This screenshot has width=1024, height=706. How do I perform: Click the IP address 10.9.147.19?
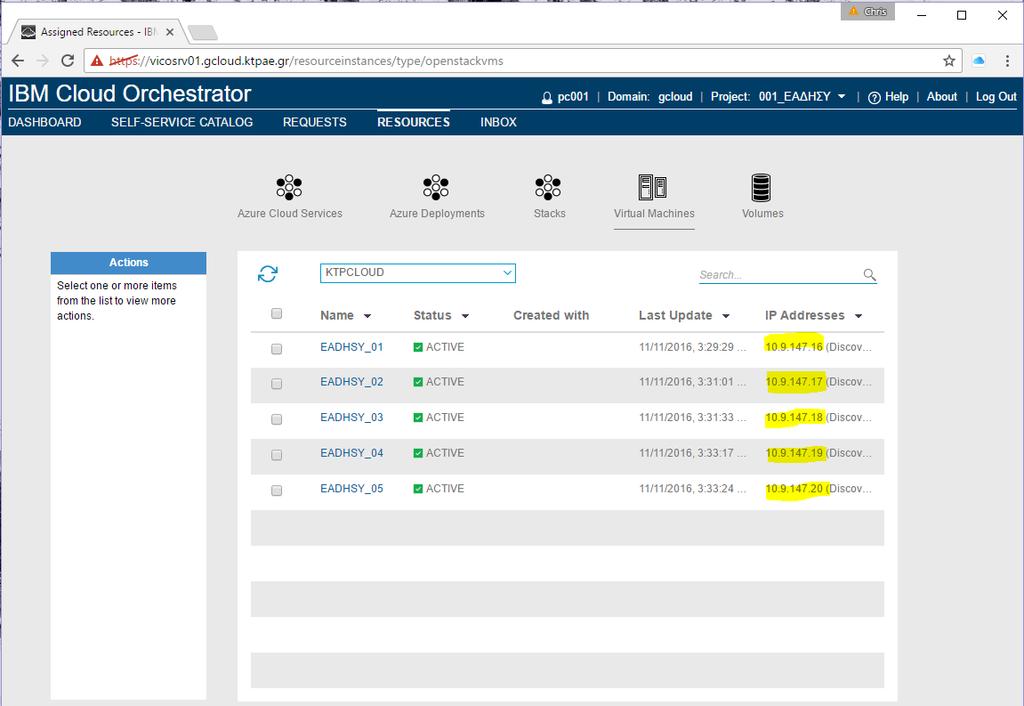[793, 453]
